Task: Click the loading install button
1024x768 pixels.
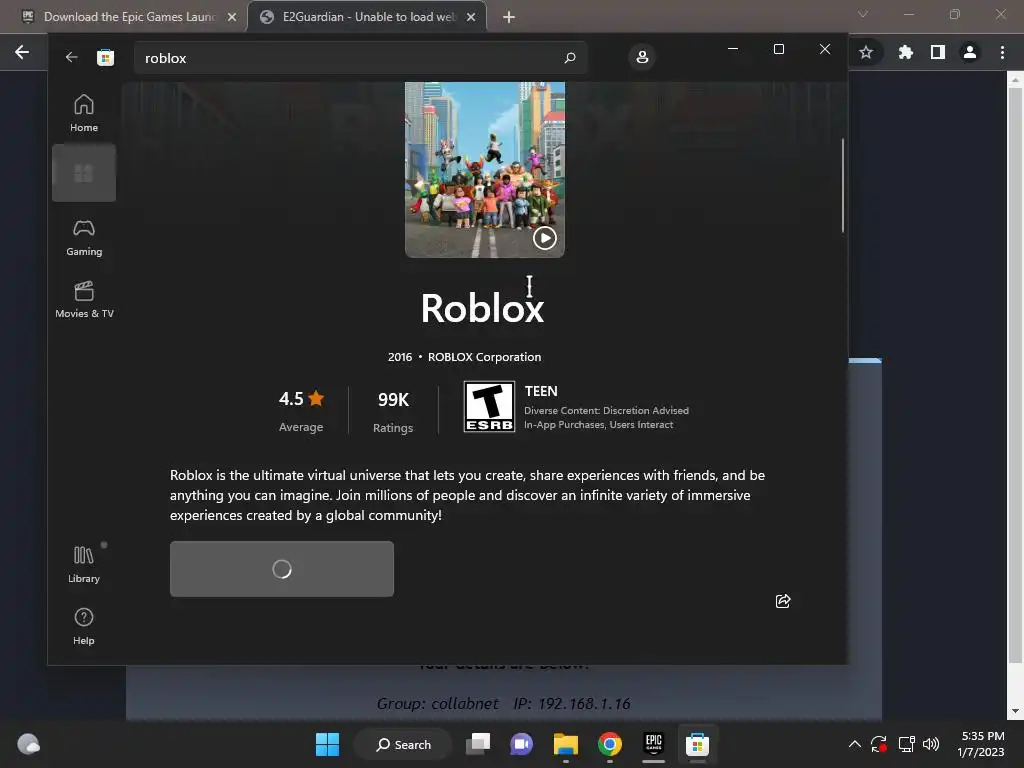Action: 281,569
